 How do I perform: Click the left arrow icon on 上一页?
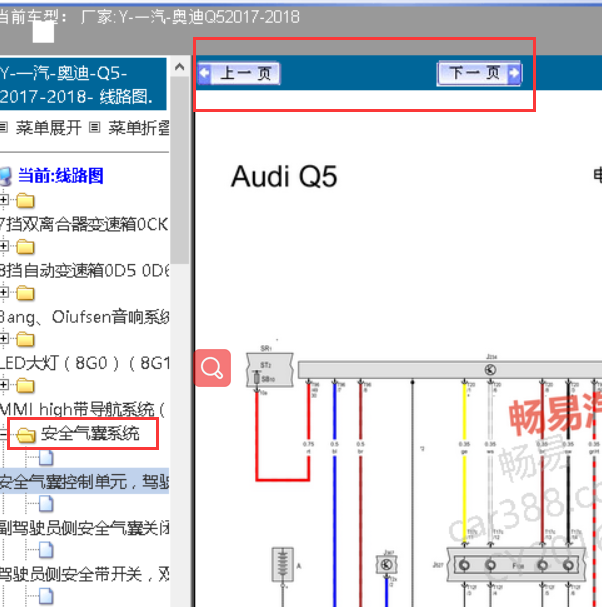point(205,73)
